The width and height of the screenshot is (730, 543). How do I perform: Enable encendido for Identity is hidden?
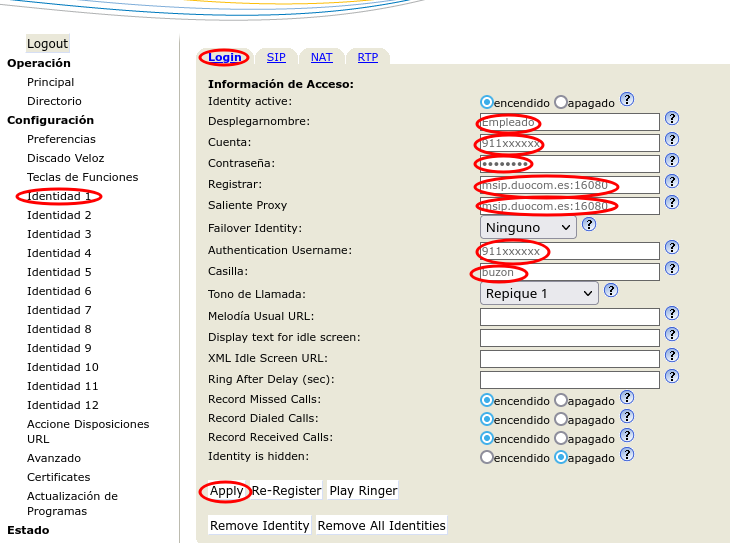pyautogui.click(x=487, y=457)
